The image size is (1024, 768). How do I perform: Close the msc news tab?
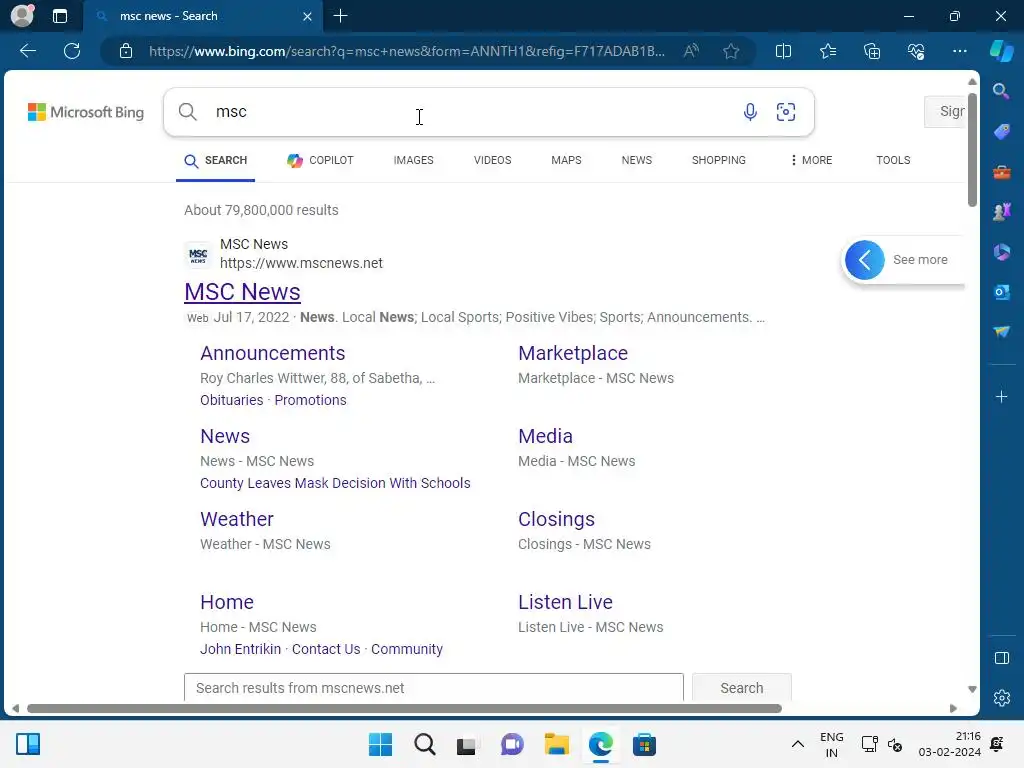[x=307, y=16]
